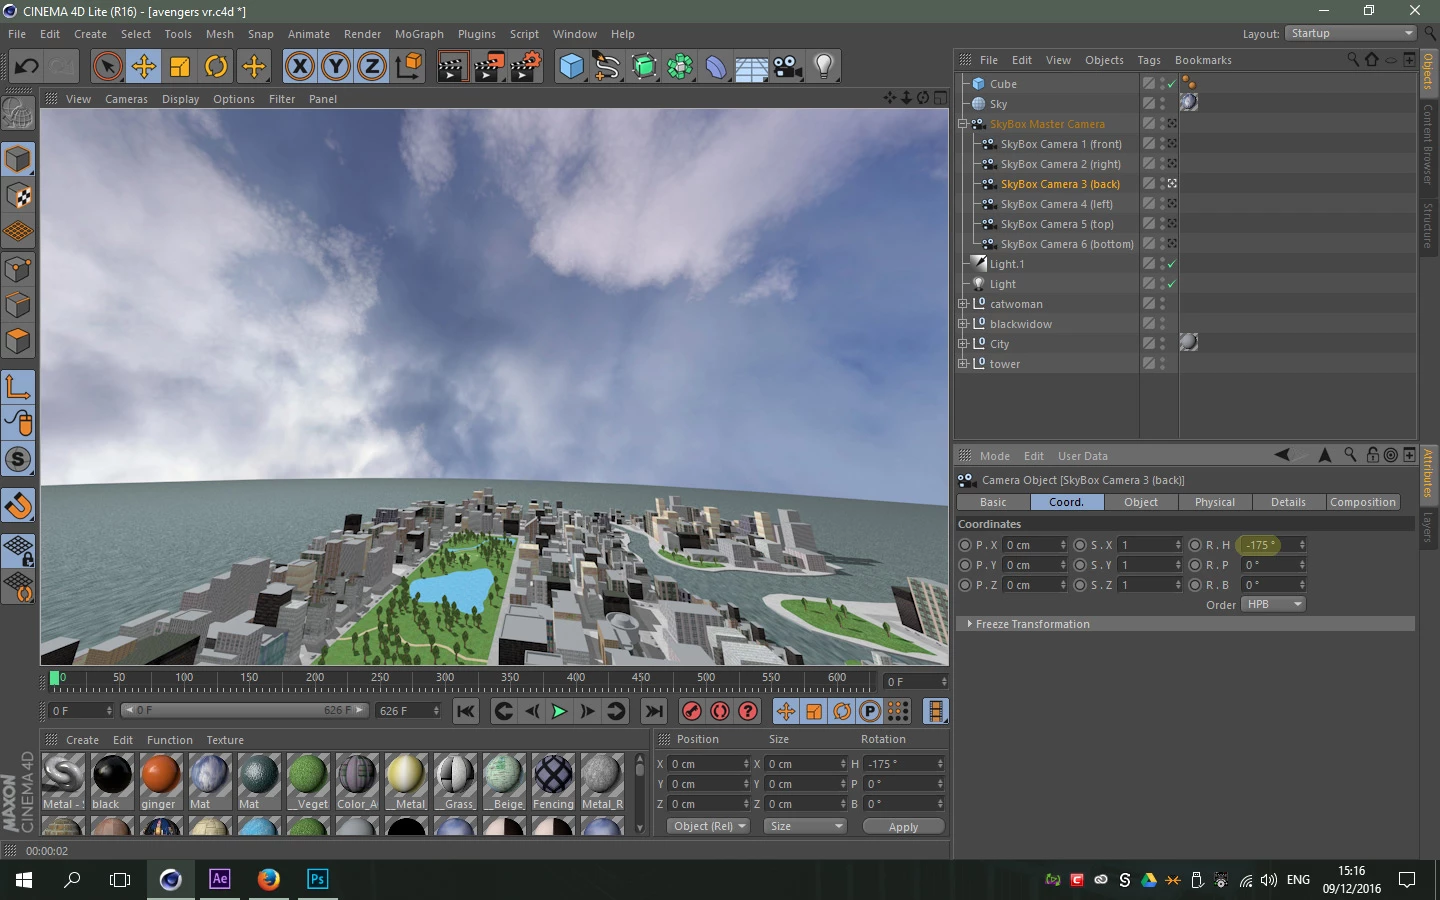Expand the blackwidow object tree
Screen dimensions: 1440x900
point(963,324)
